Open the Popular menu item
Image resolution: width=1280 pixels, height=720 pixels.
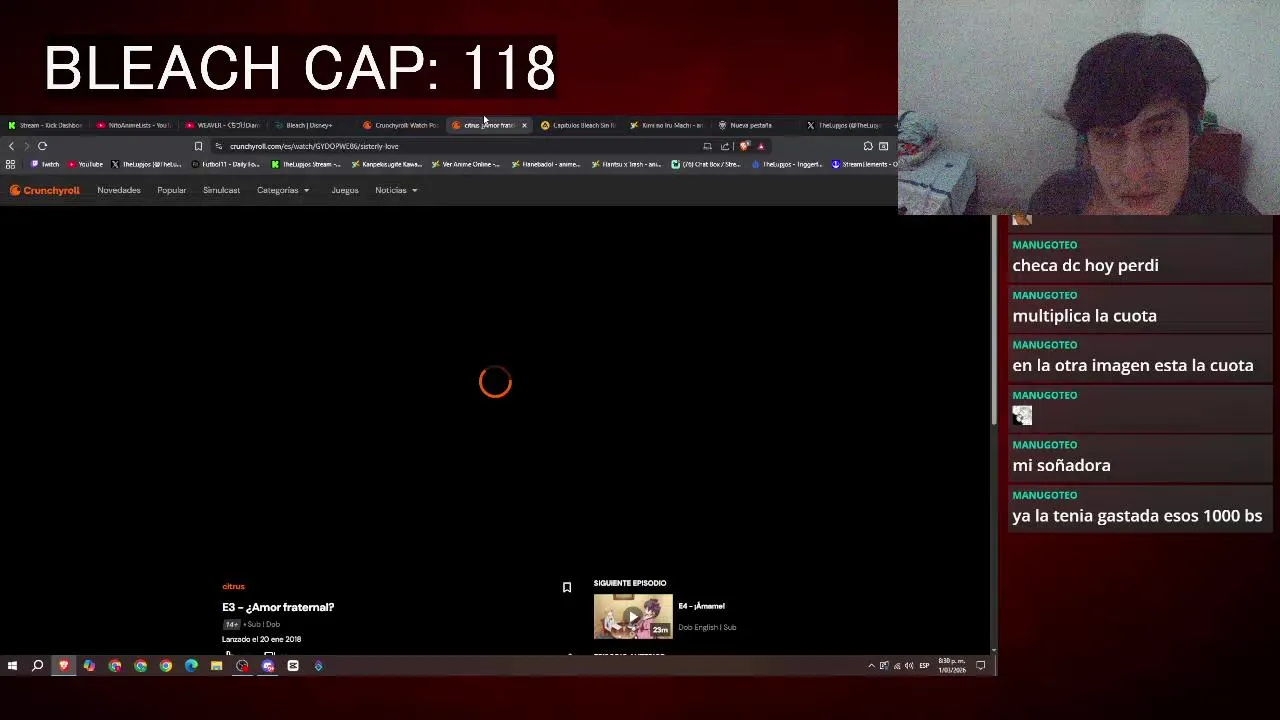click(x=171, y=190)
